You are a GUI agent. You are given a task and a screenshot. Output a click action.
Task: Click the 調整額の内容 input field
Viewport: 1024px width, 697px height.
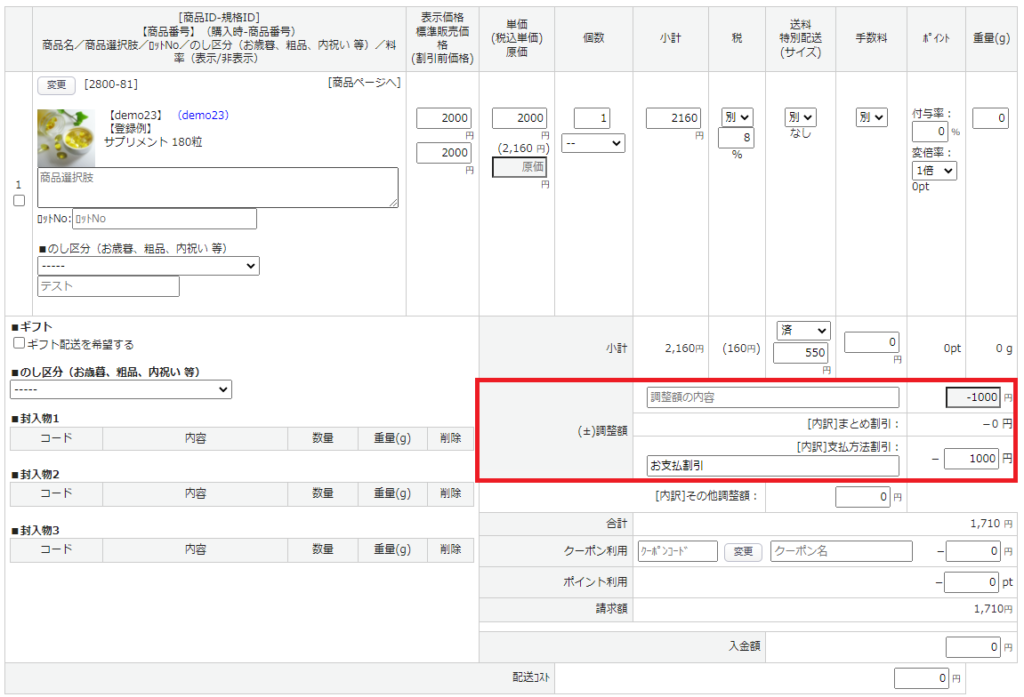(x=773, y=397)
